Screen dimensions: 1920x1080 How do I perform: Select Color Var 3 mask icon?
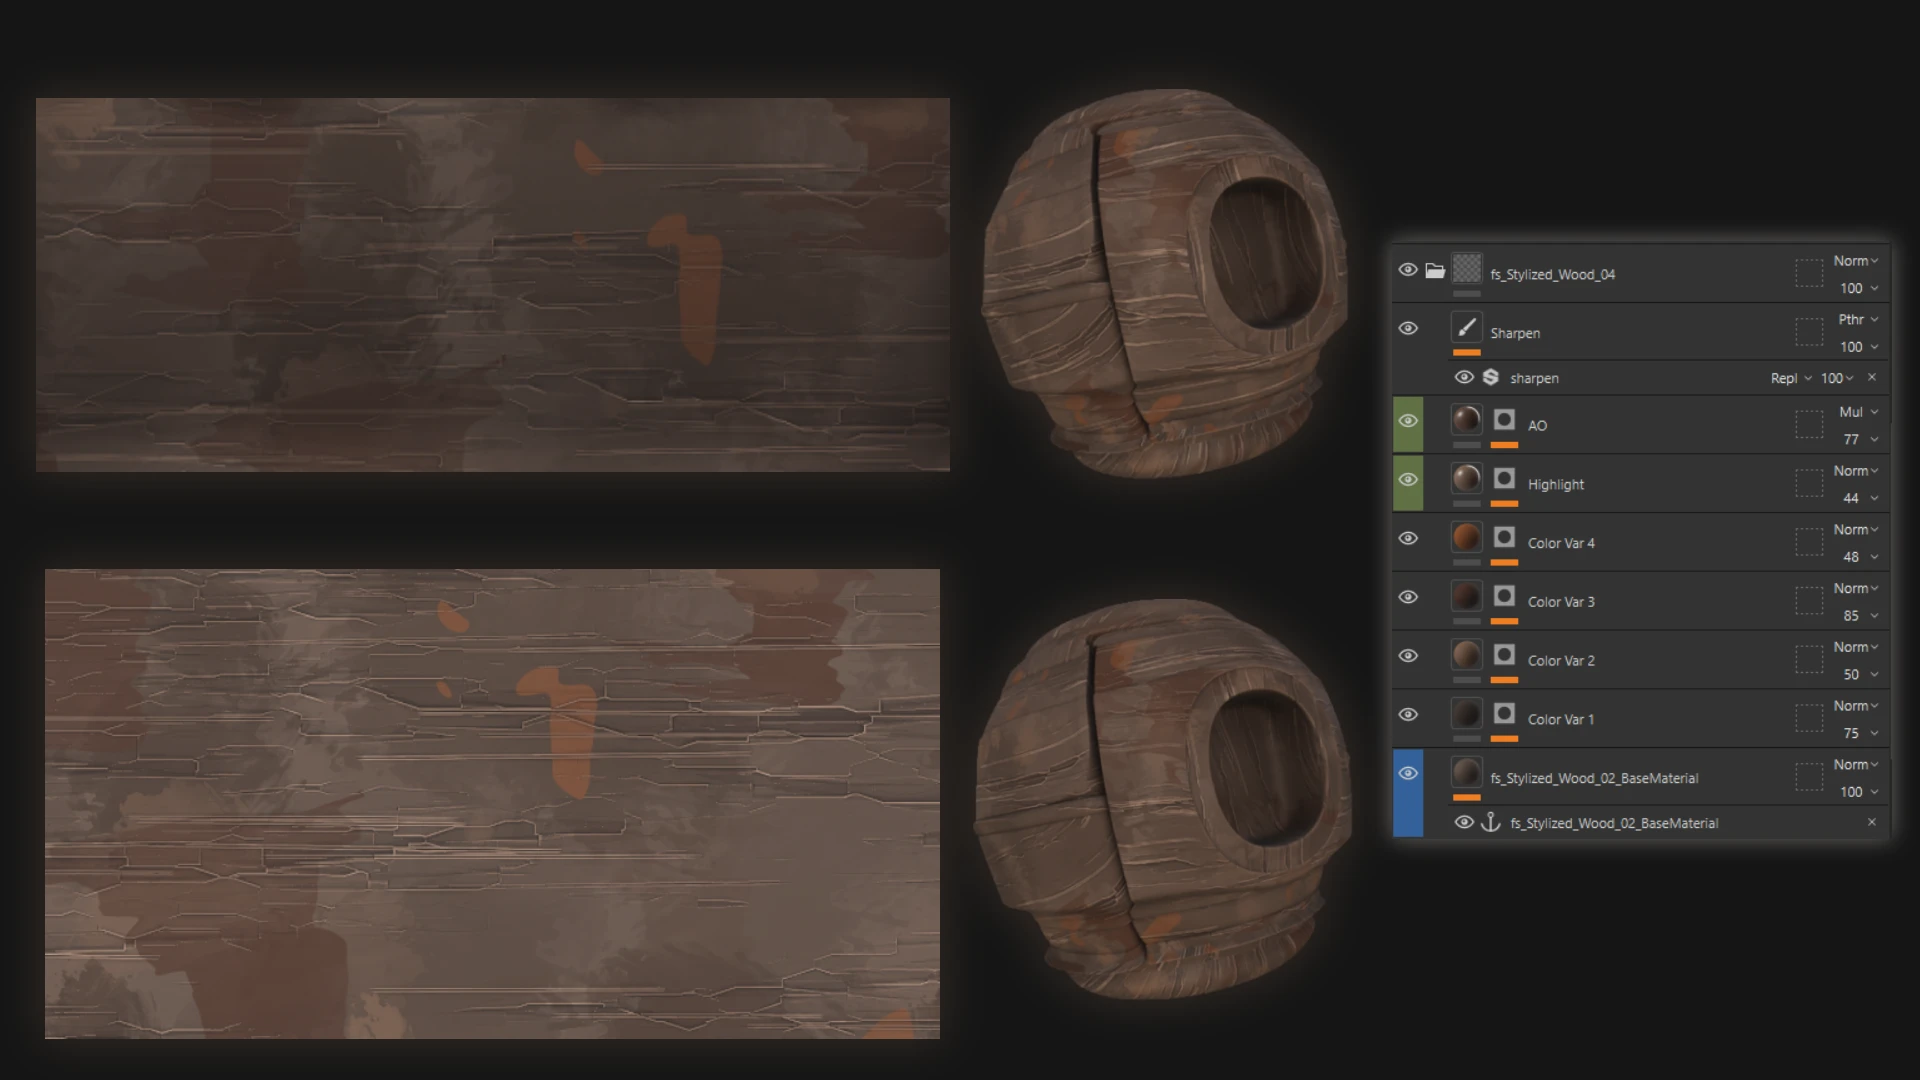click(x=1504, y=596)
